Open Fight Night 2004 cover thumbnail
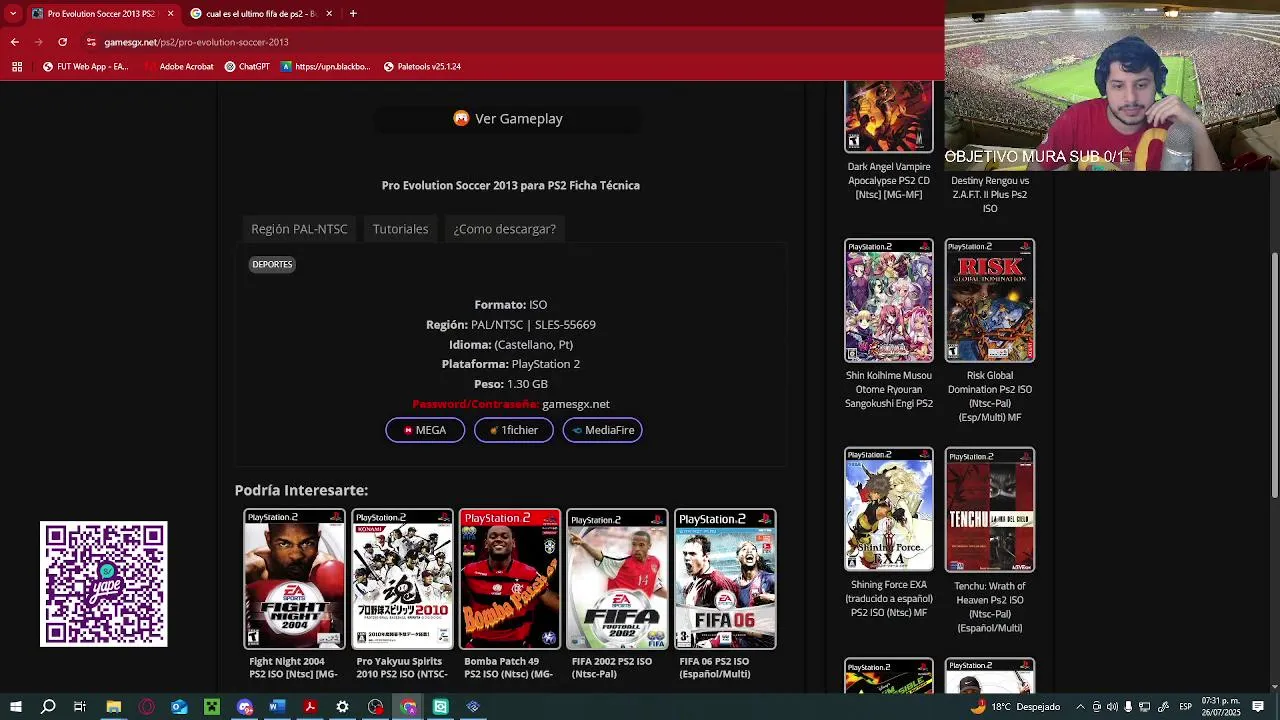Viewport: 1280px width, 720px height. [294, 580]
